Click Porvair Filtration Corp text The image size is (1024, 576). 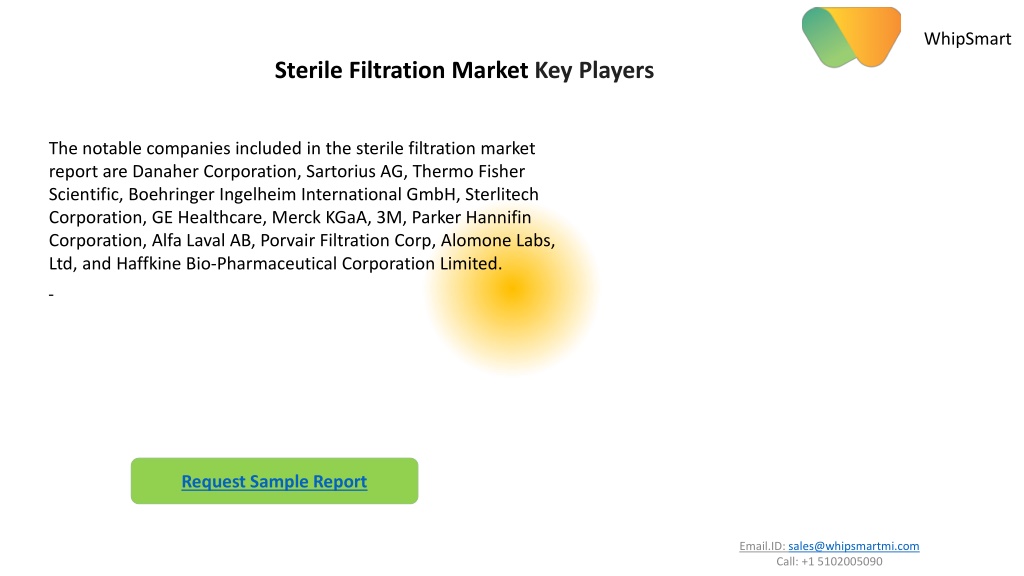346,240
